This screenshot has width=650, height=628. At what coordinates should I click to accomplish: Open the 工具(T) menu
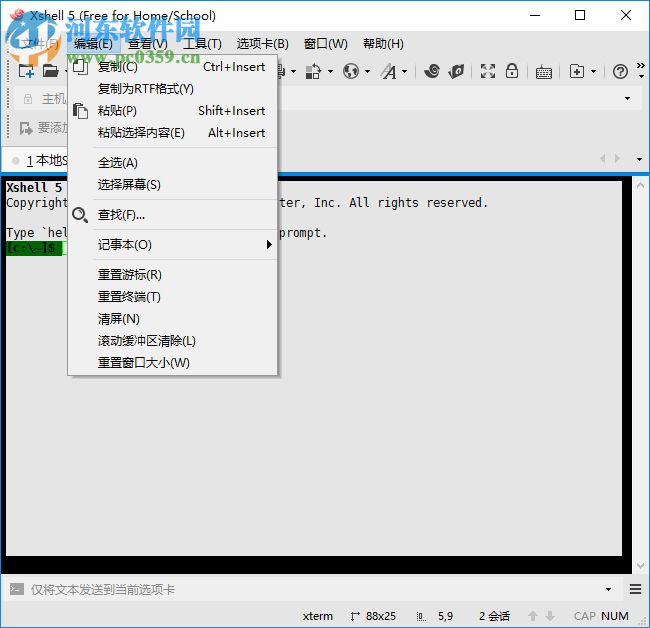click(x=202, y=44)
